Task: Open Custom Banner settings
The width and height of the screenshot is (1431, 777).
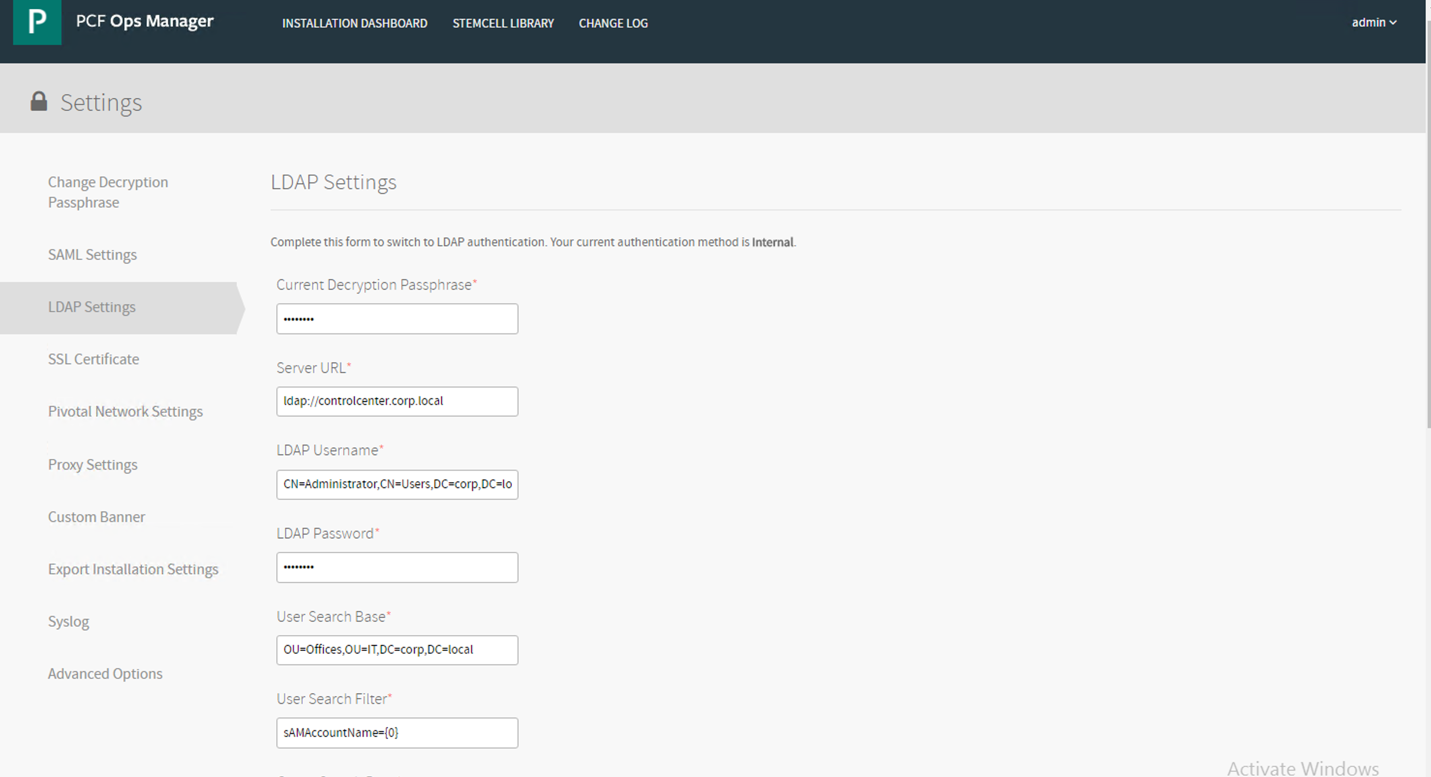Action: [96, 517]
